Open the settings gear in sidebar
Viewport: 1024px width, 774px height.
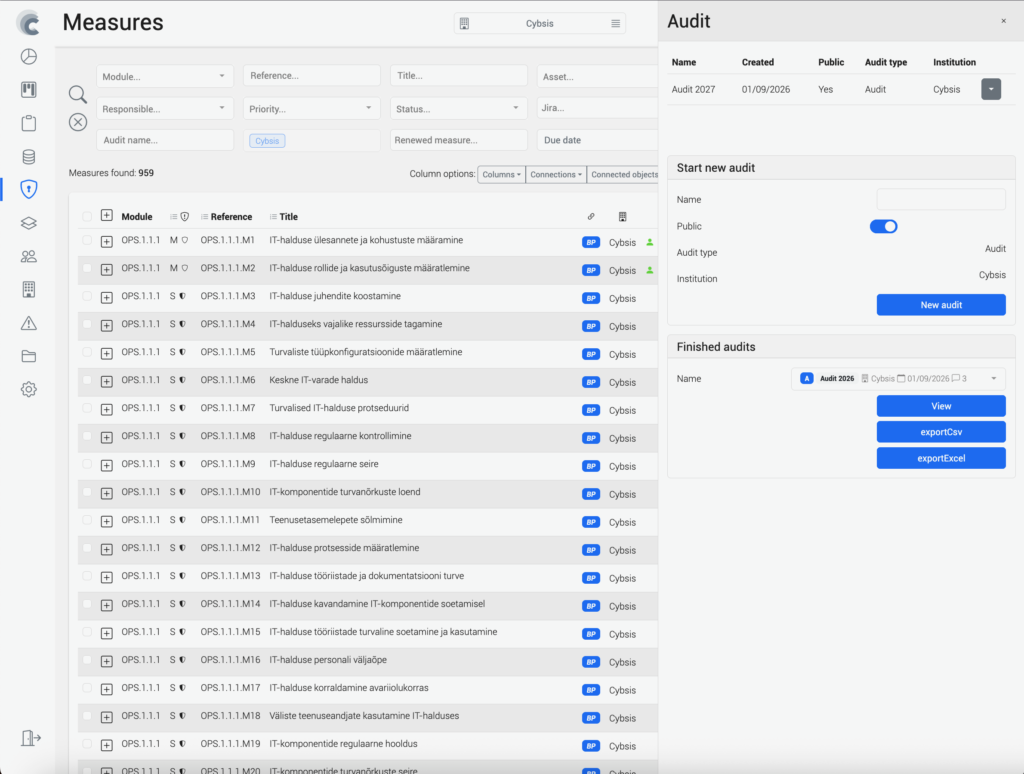[29, 389]
